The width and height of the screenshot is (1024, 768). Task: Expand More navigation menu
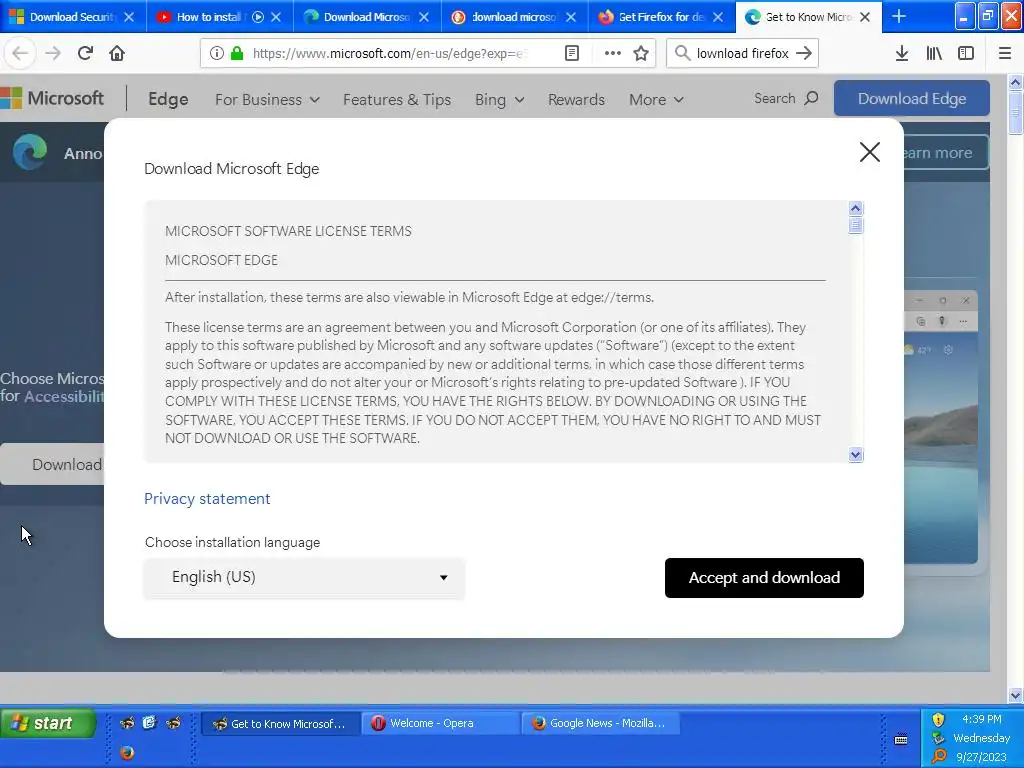tap(656, 100)
